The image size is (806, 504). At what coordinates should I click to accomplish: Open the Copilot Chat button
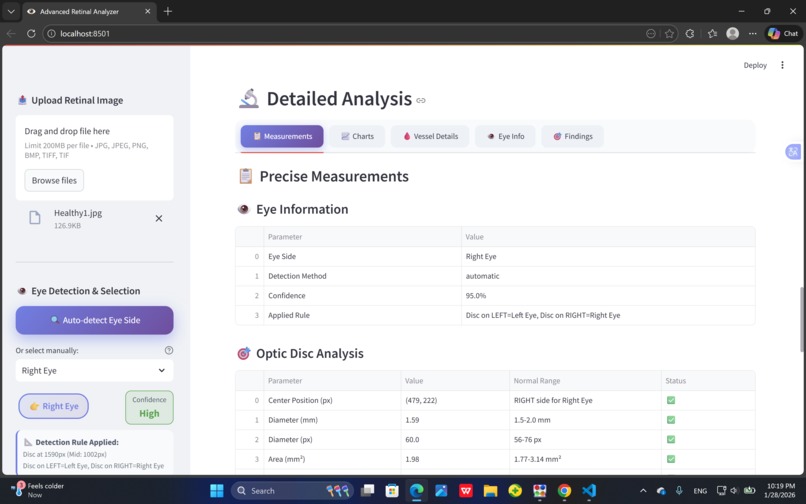coord(783,33)
